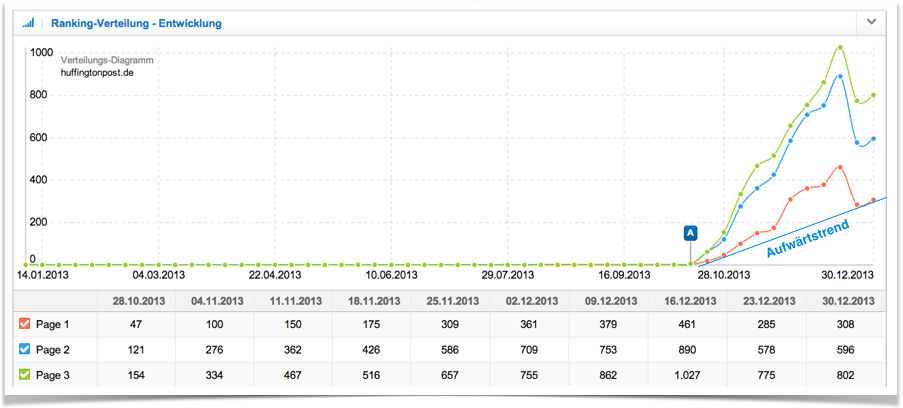Select the 16.12.2013 column header

pos(690,300)
